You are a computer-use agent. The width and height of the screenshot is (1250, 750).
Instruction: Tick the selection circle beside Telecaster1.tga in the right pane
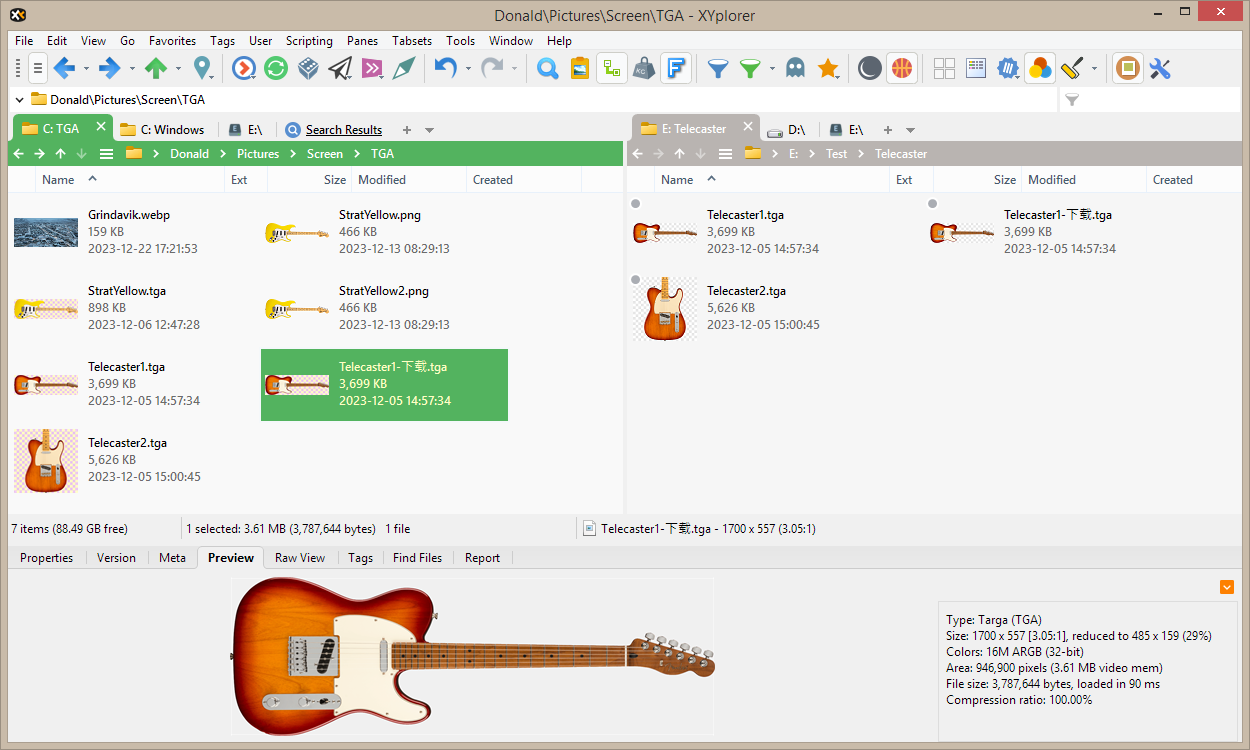pyautogui.click(x=636, y=204)
